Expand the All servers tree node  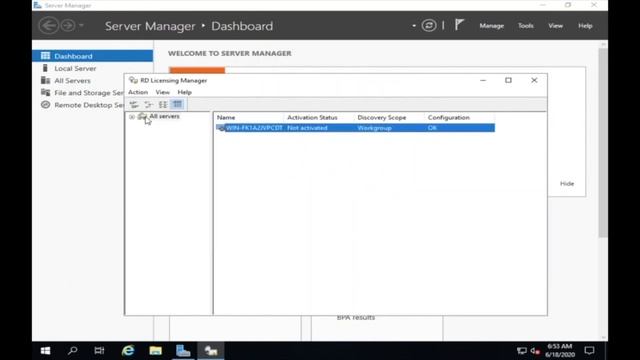(132, 117)
